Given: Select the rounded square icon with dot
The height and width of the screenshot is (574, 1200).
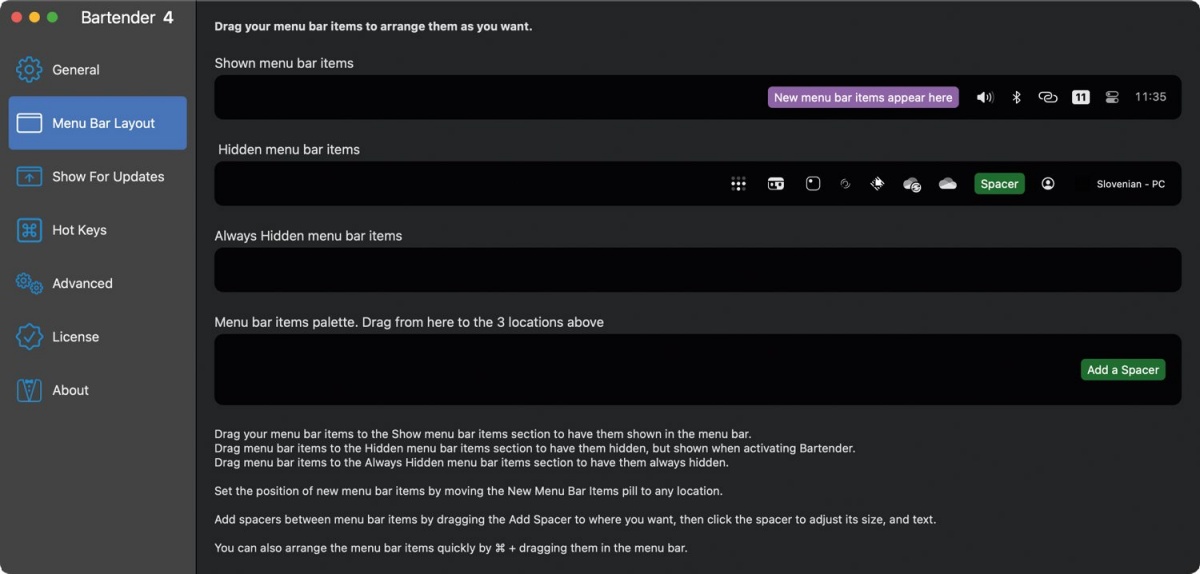Looking at the screenshot, I should click(x=813, y=184).
